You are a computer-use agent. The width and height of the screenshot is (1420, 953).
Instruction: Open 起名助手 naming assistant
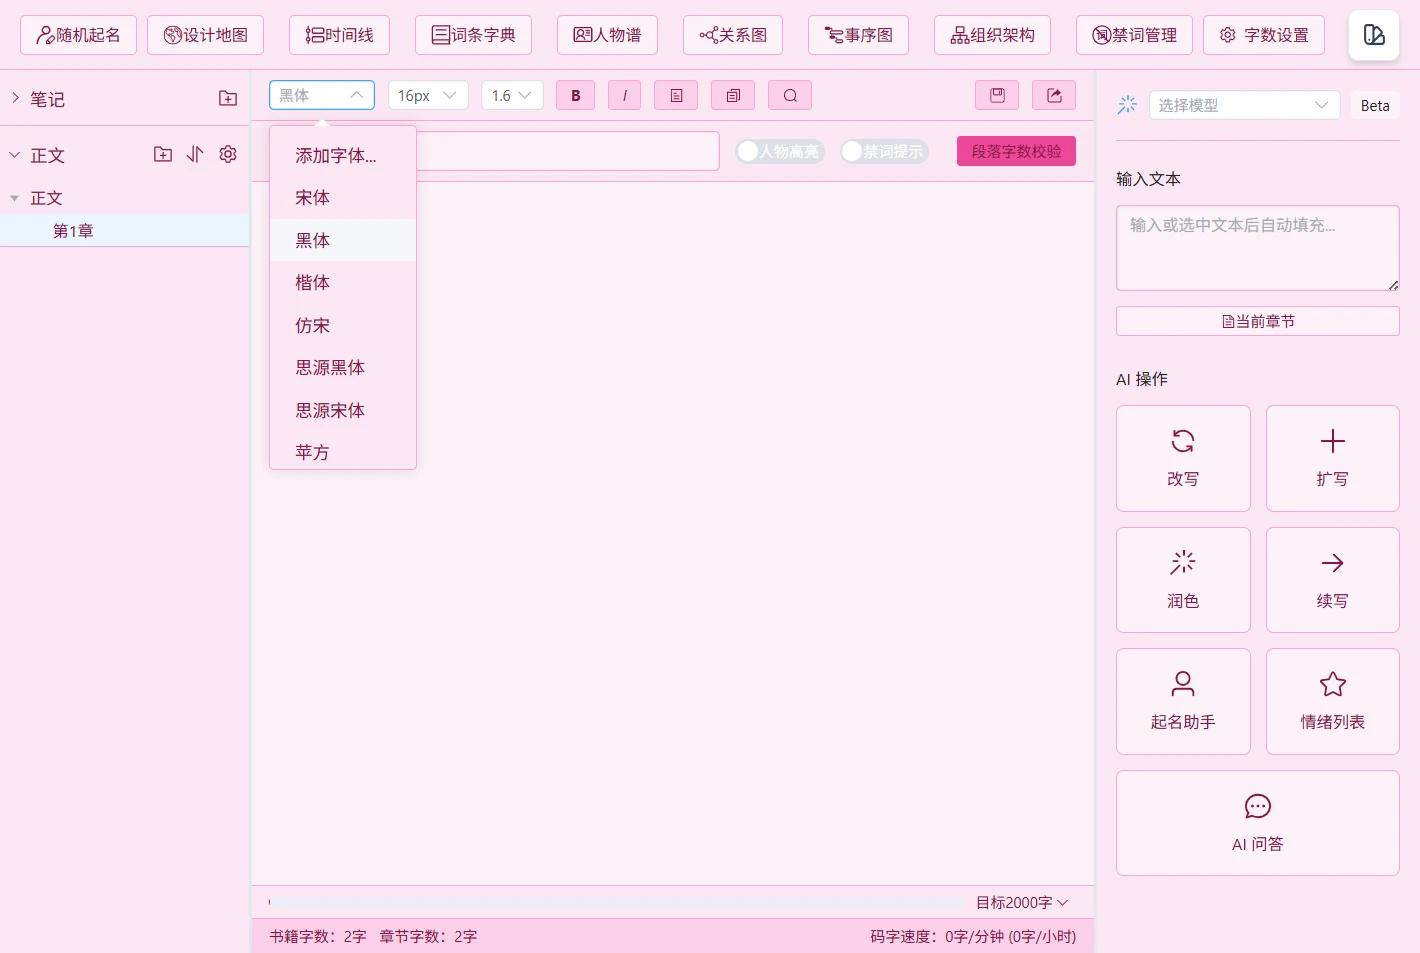click(1183, 701)
